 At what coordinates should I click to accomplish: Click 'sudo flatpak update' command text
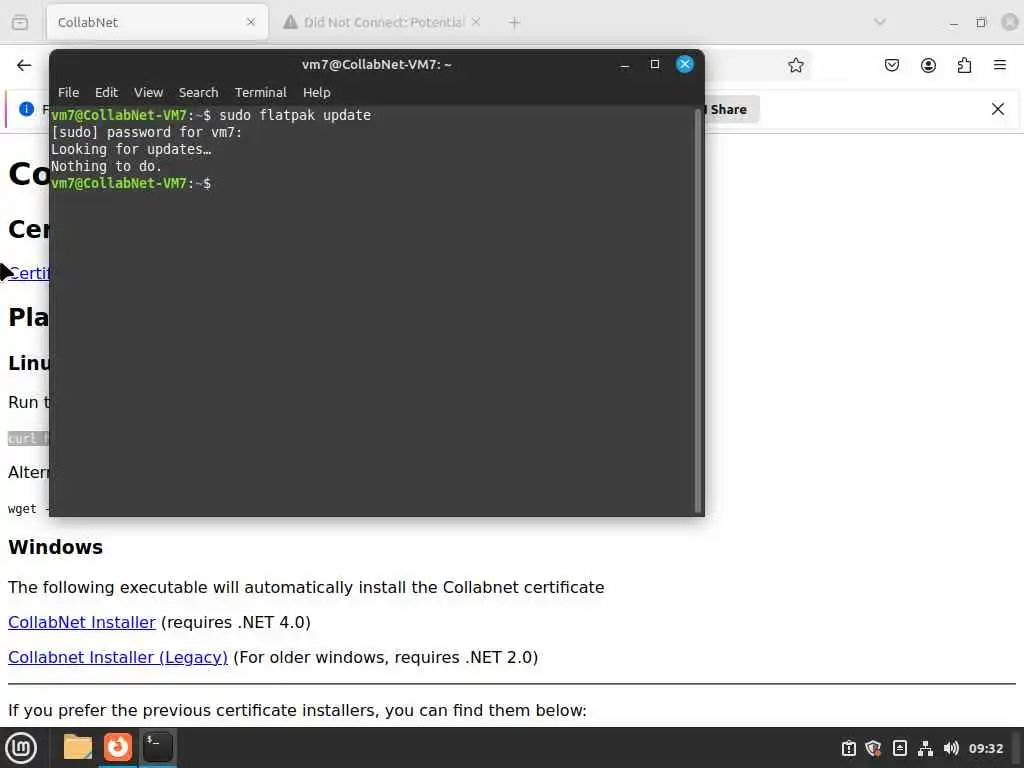[x=295, y=115]
